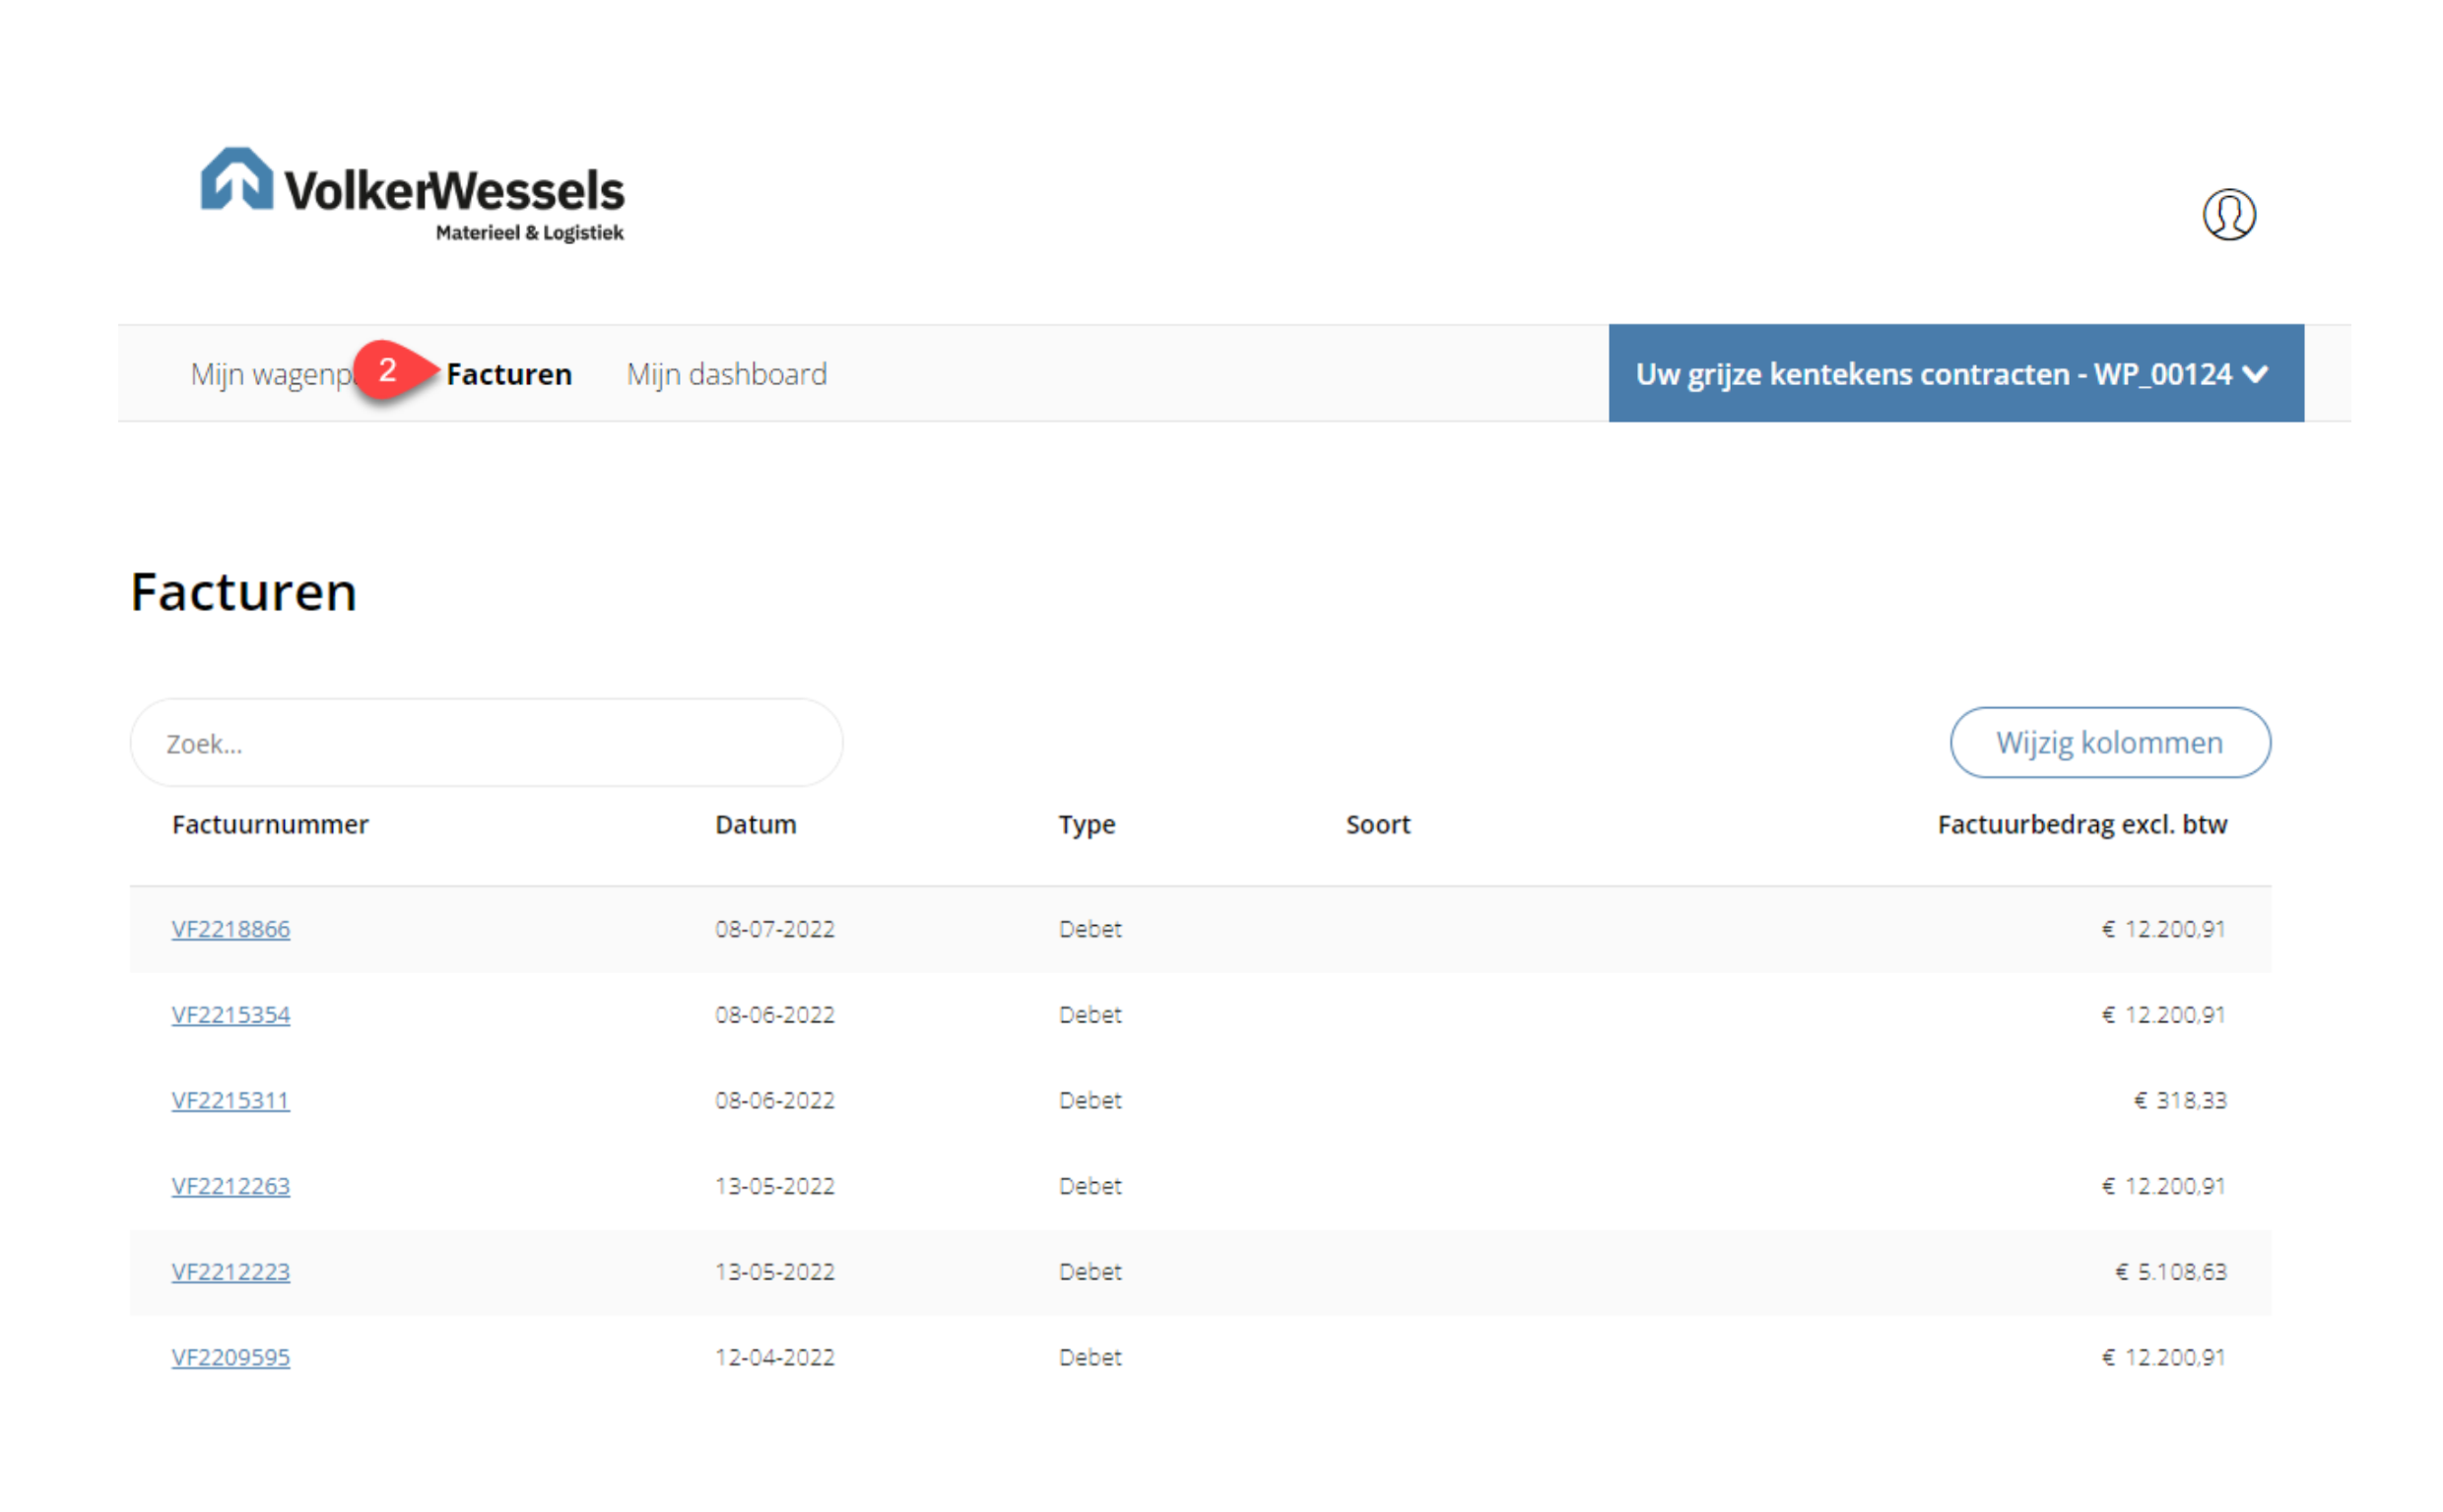
Task: Select the amount € 318,33
Action: [x=2180, y=1100]
